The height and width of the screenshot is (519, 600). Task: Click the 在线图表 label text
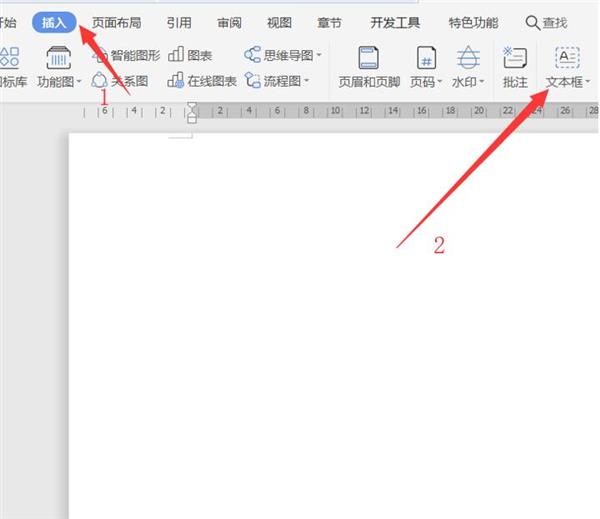212,81
